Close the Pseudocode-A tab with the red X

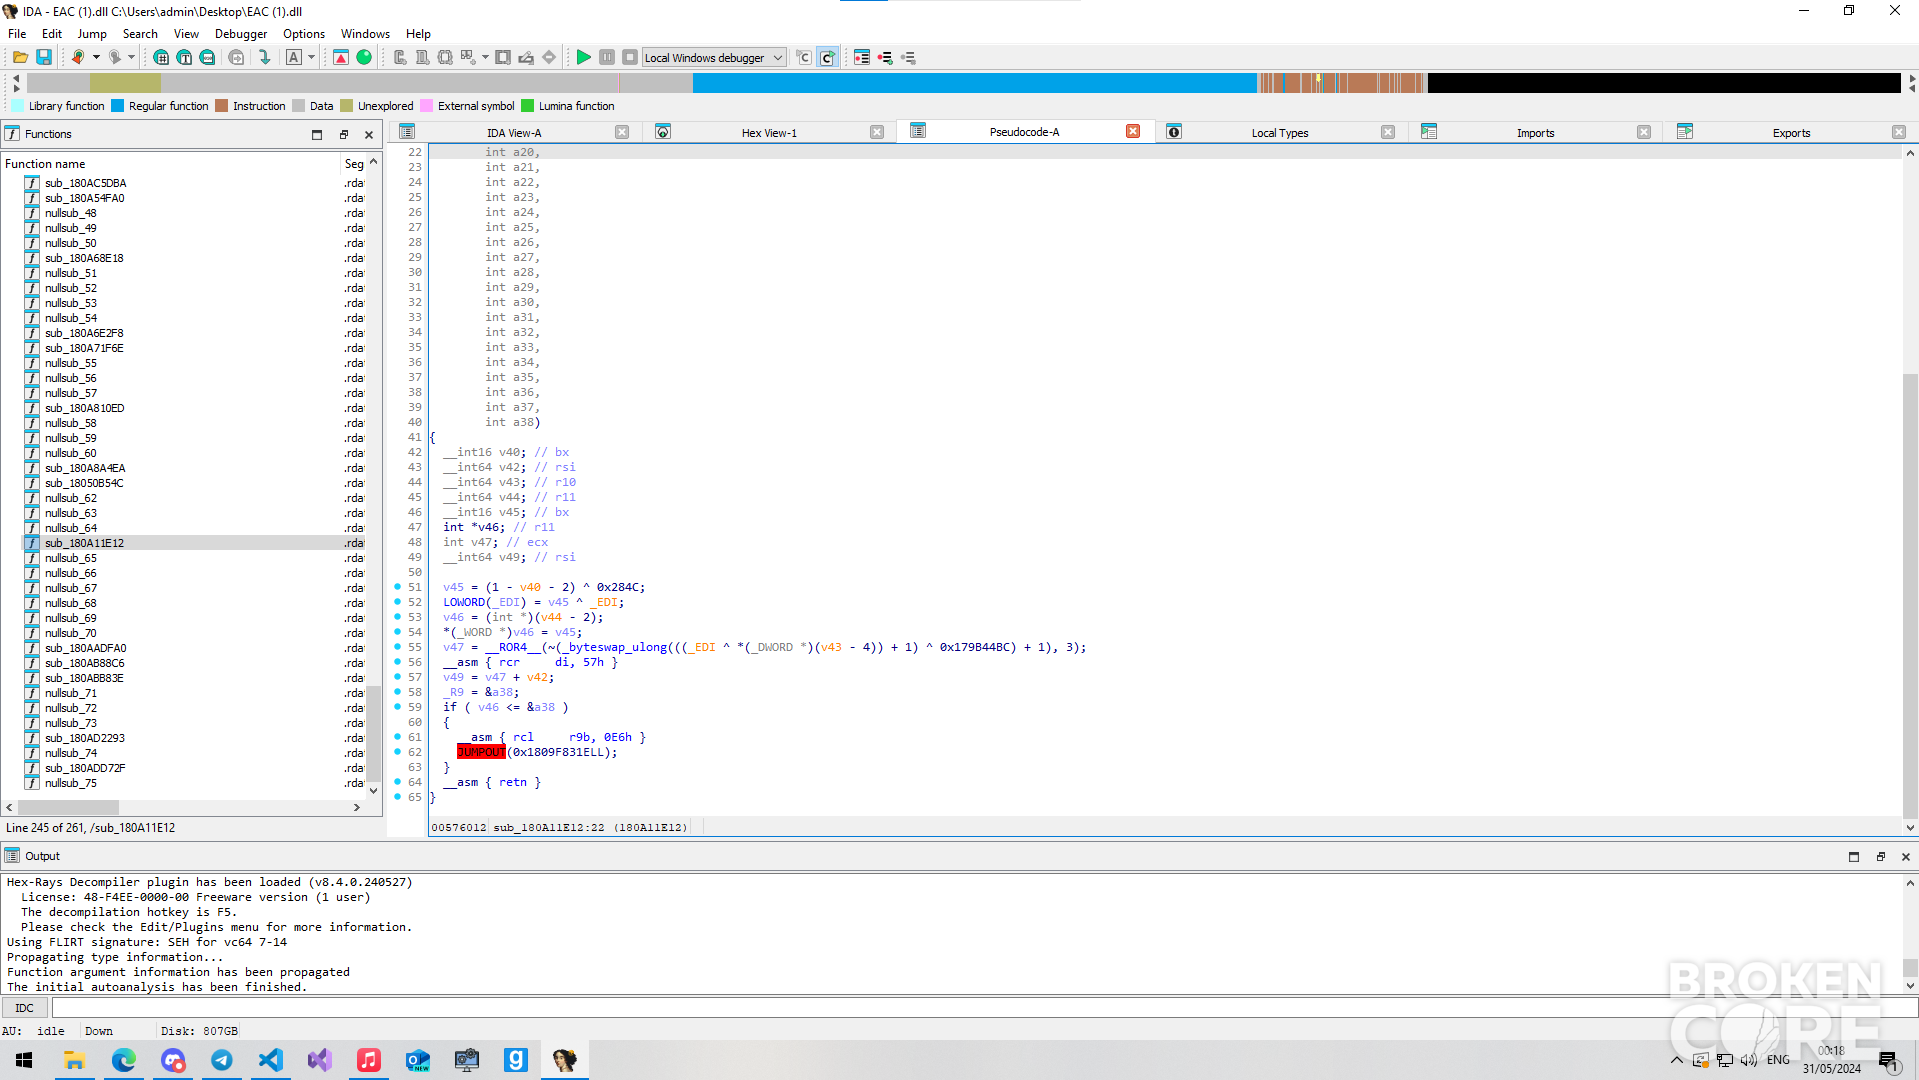[1133, 131]
